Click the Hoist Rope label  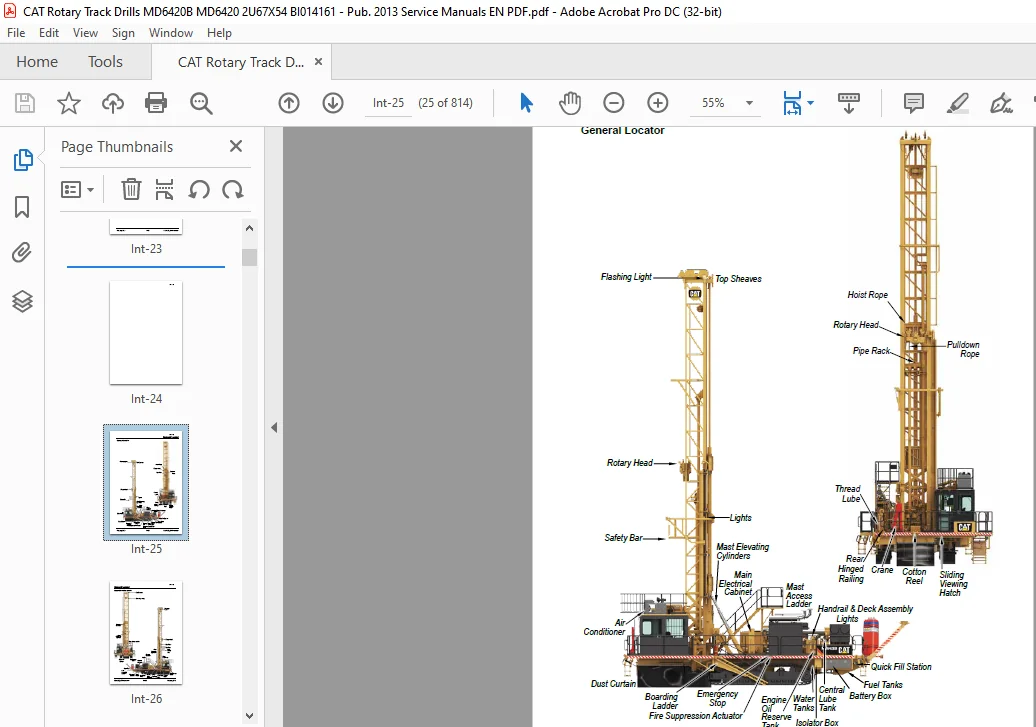point(868,295)
